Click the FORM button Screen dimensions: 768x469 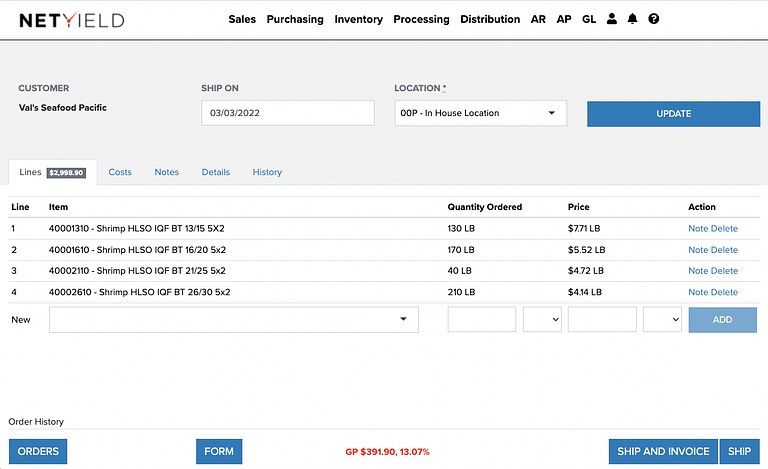tap(219, 451)
